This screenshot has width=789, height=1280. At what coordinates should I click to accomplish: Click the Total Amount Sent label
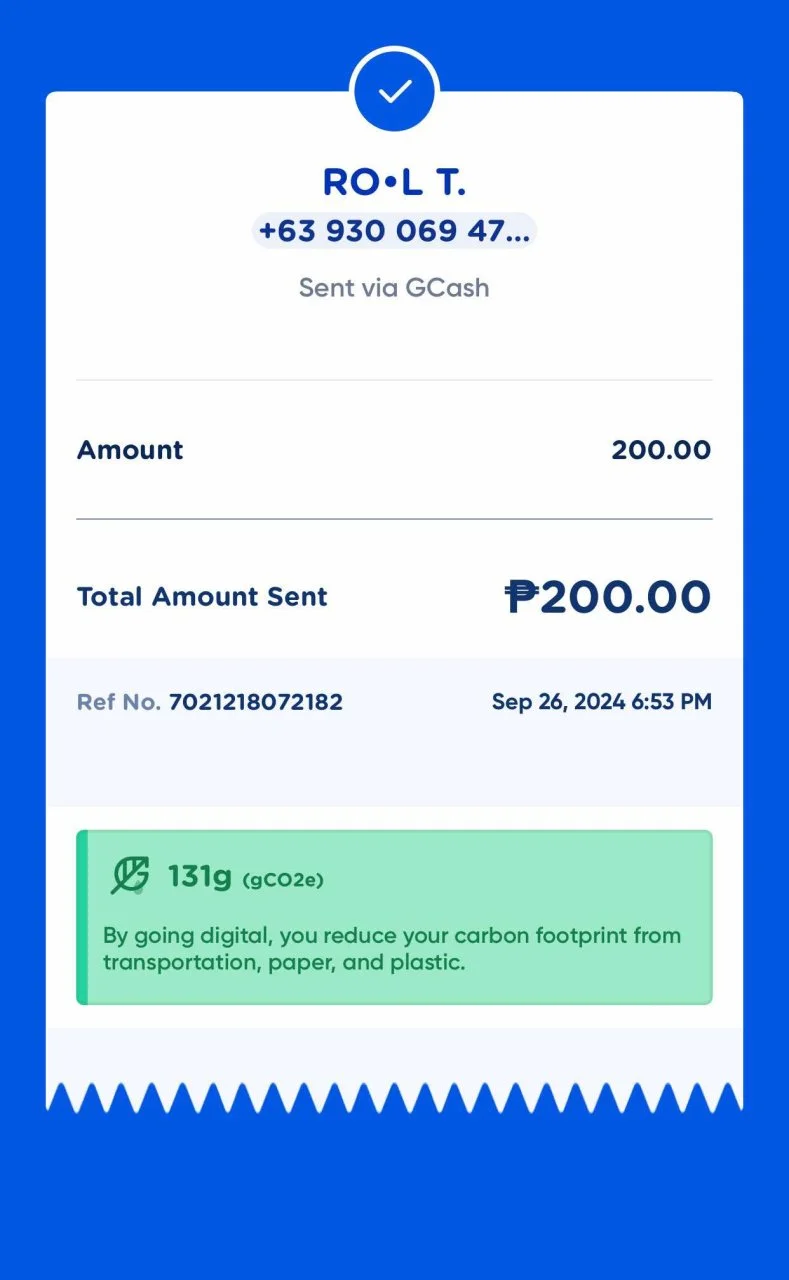coord(202,597)
